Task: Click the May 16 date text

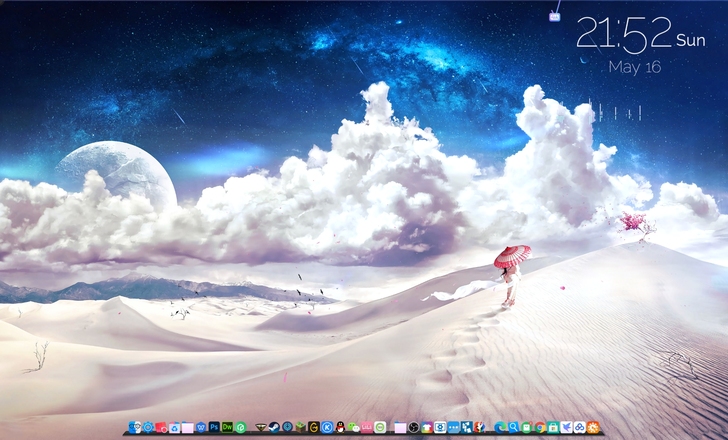Action: 634,67
